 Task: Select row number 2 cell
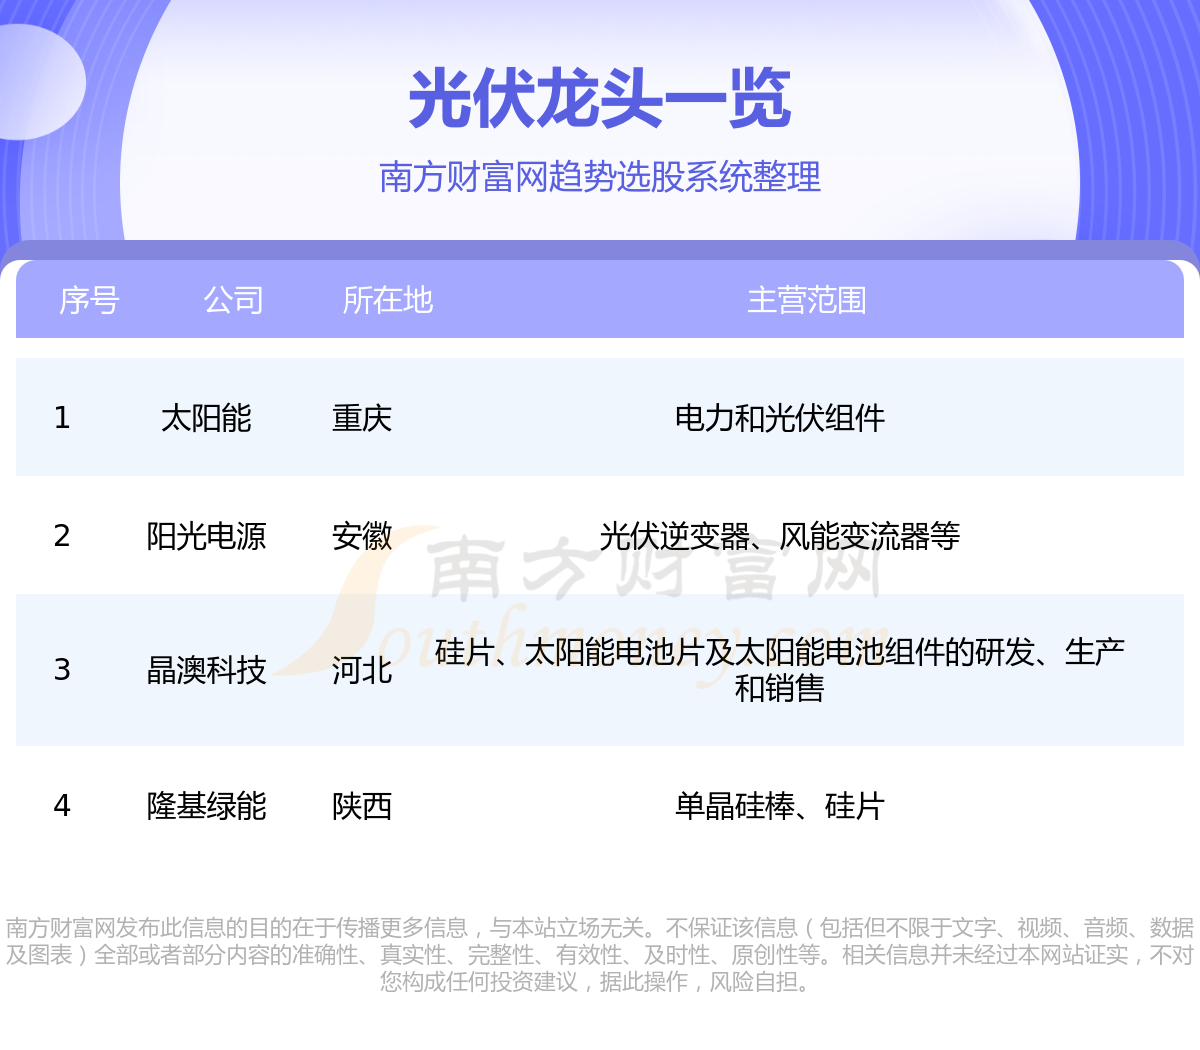tap(62, 535)
